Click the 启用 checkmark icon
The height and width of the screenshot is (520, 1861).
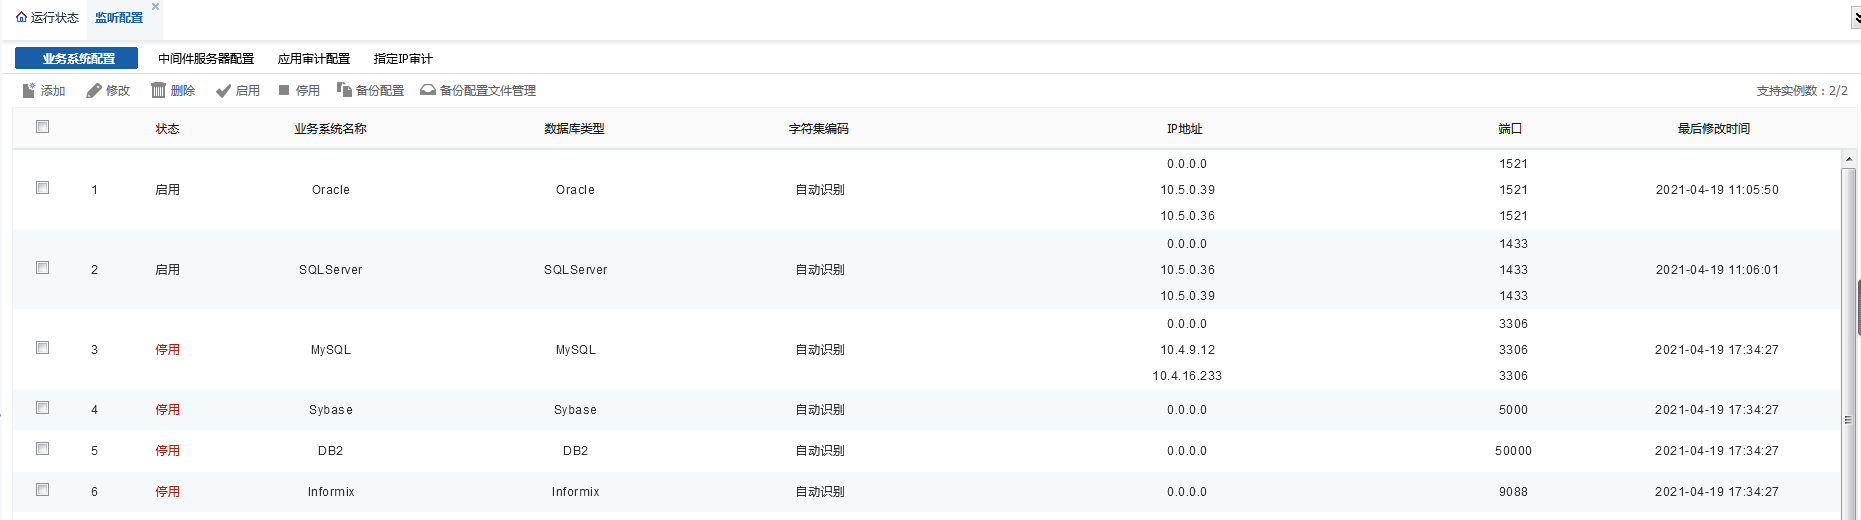tap(223, 90)
